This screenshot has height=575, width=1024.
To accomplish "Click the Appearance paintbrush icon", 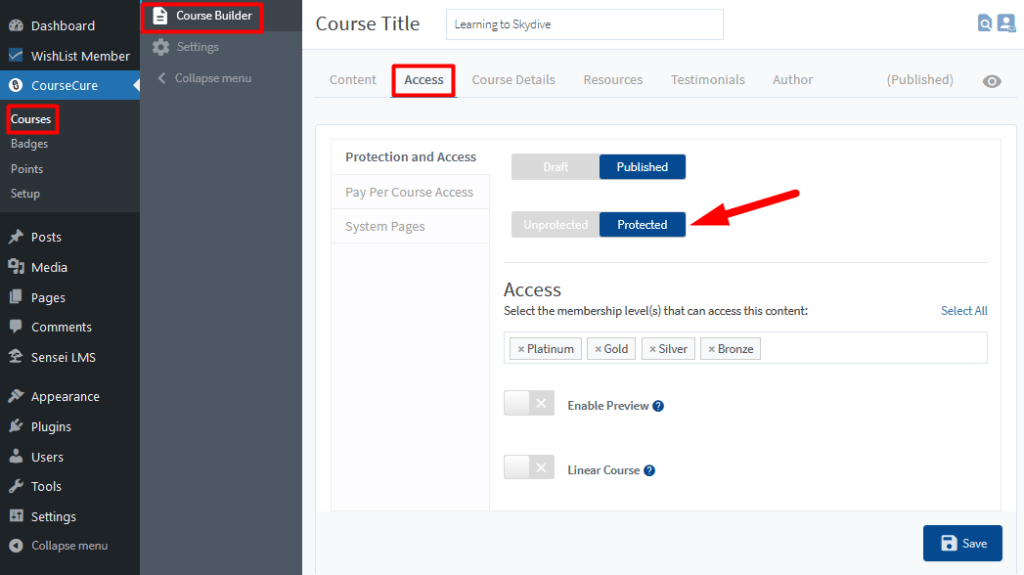I will pyautogui.click(x=16, y=396).
